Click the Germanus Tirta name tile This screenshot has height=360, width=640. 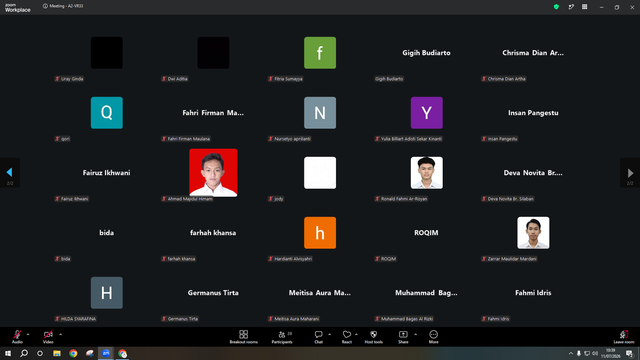(213, 293)
